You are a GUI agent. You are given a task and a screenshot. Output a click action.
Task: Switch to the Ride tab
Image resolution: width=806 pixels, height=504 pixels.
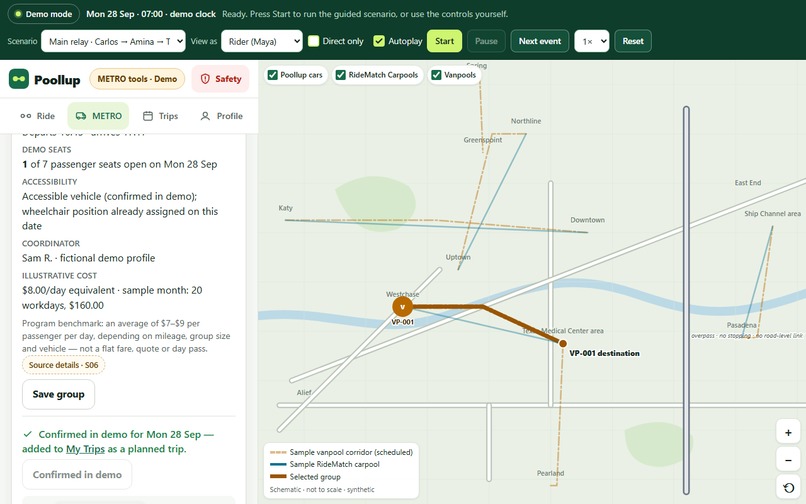[x=38, y=116]
